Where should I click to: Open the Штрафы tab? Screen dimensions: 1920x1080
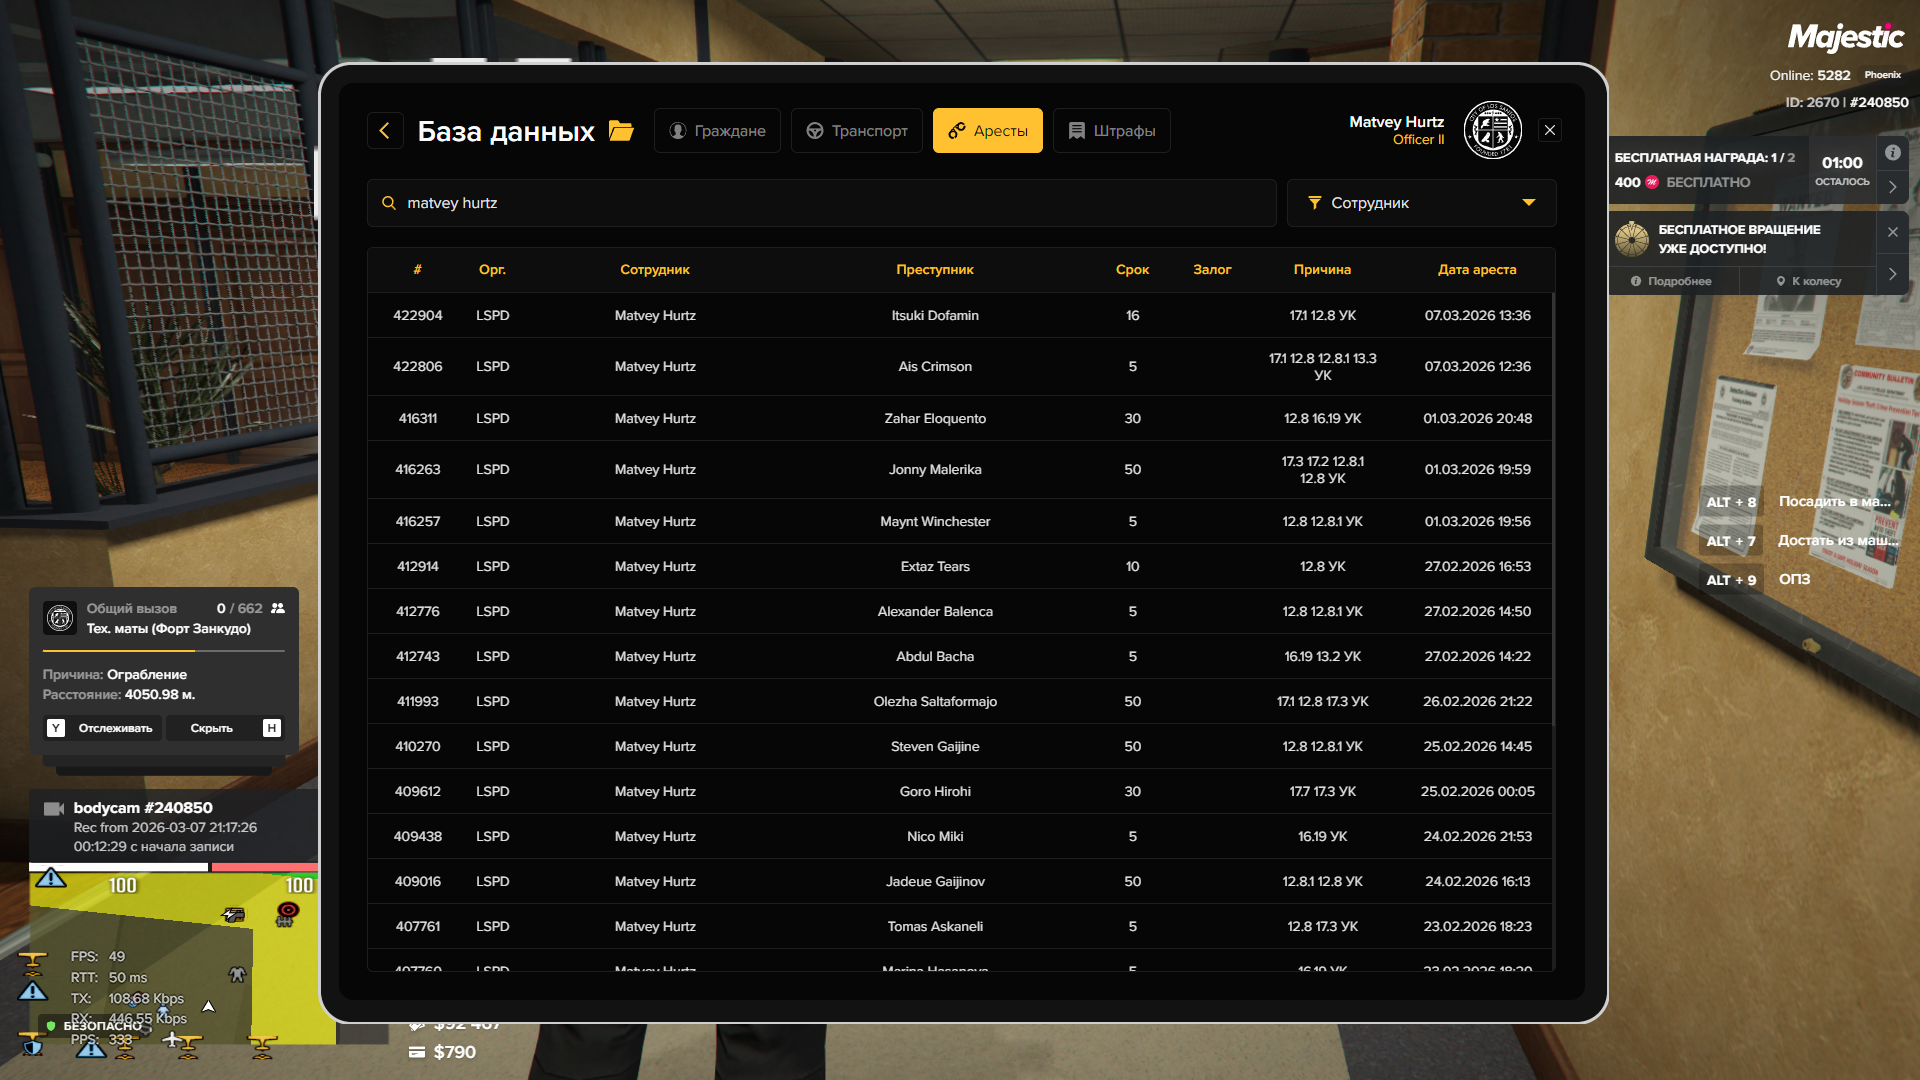point(1111,131)
